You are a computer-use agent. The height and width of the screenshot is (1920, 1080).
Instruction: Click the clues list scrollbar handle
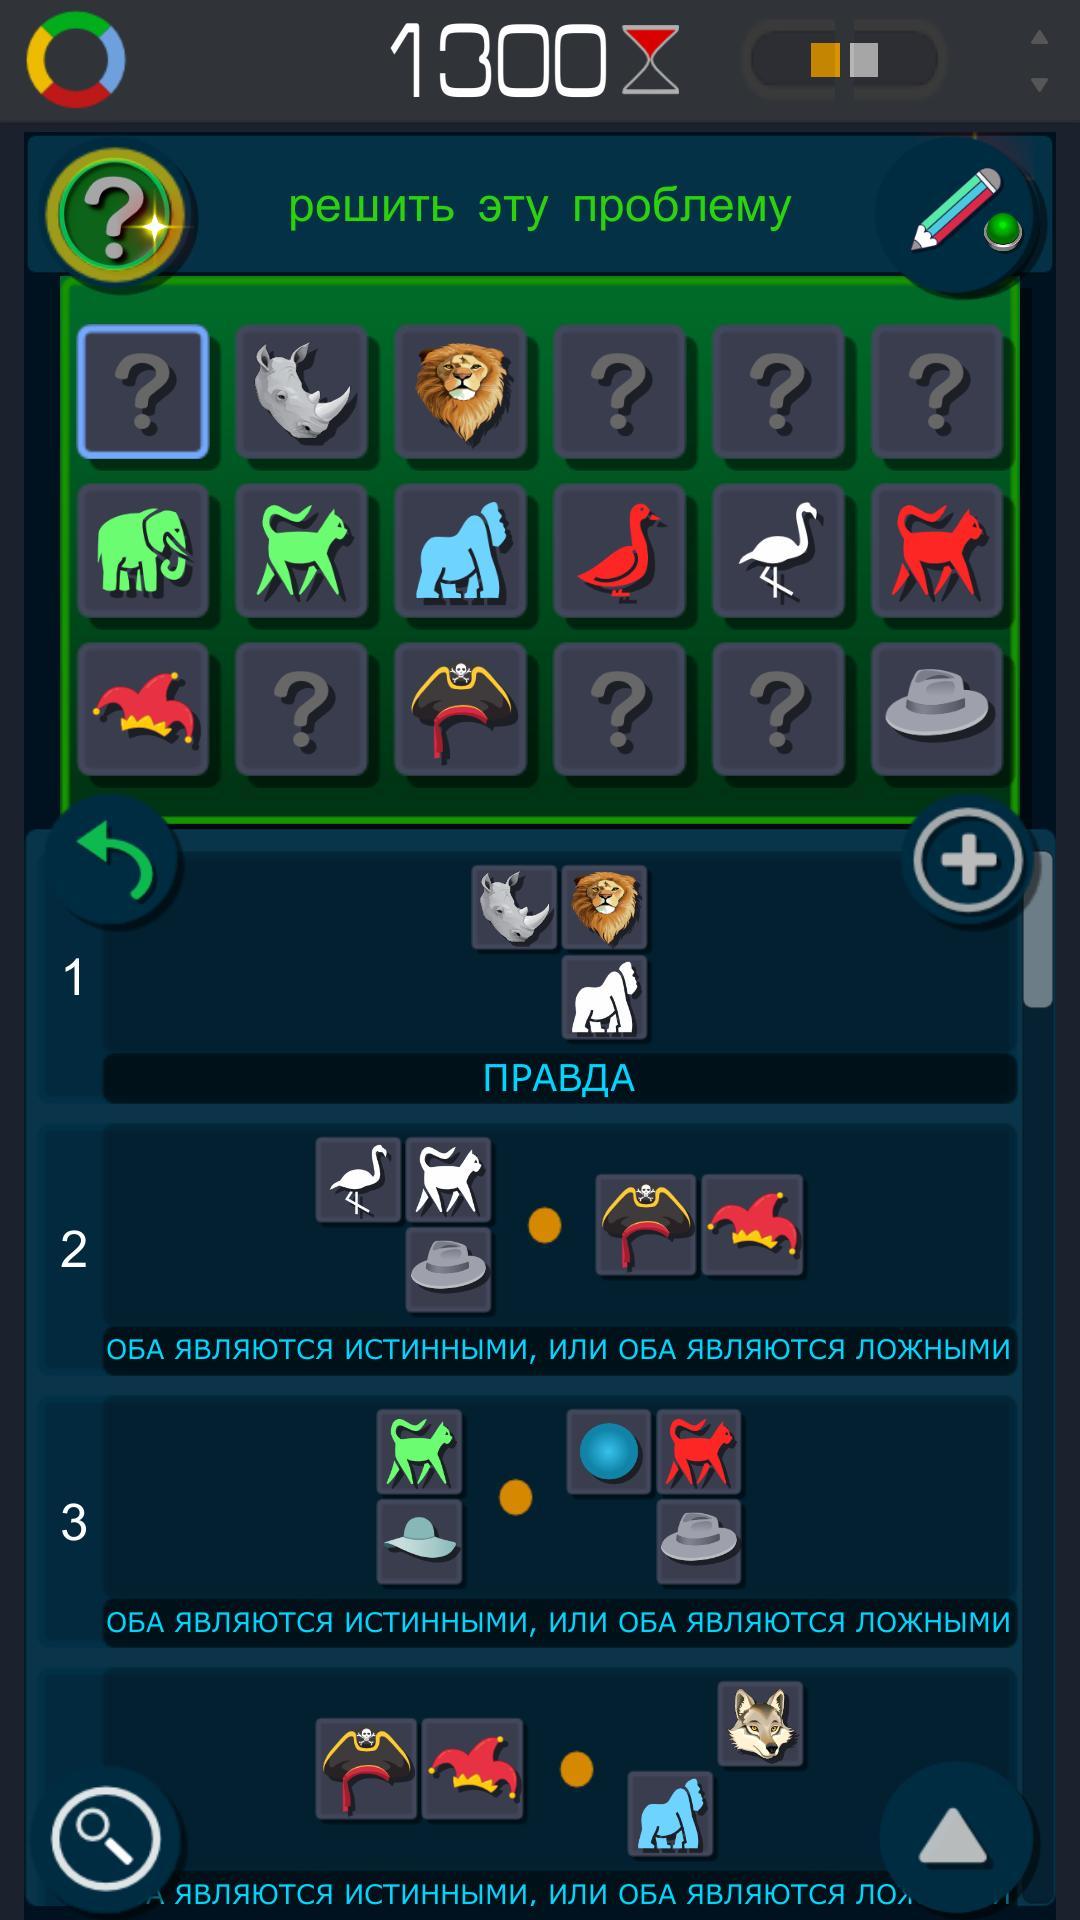click(1038, 929)
